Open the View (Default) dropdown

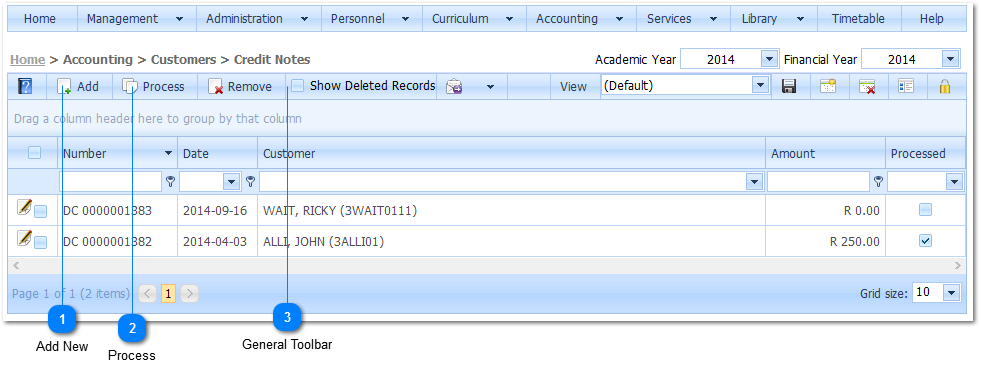(760, 86)
